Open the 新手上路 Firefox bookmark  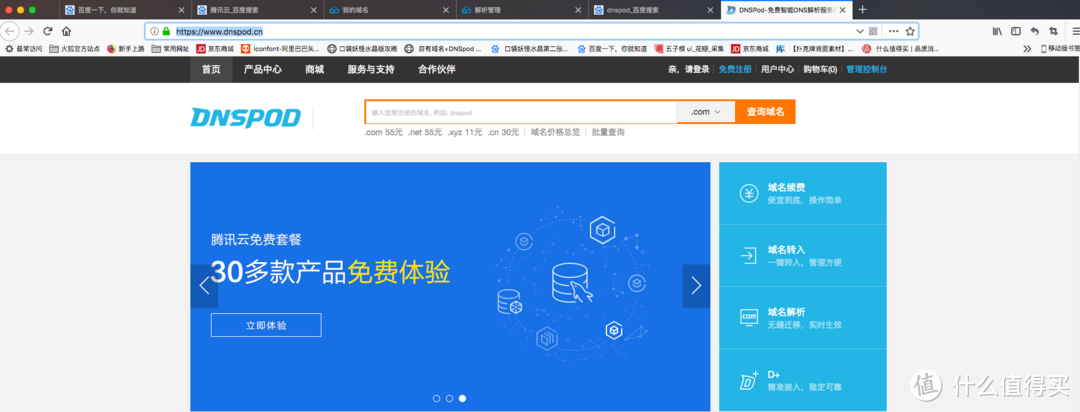click(x=125, y=49)
